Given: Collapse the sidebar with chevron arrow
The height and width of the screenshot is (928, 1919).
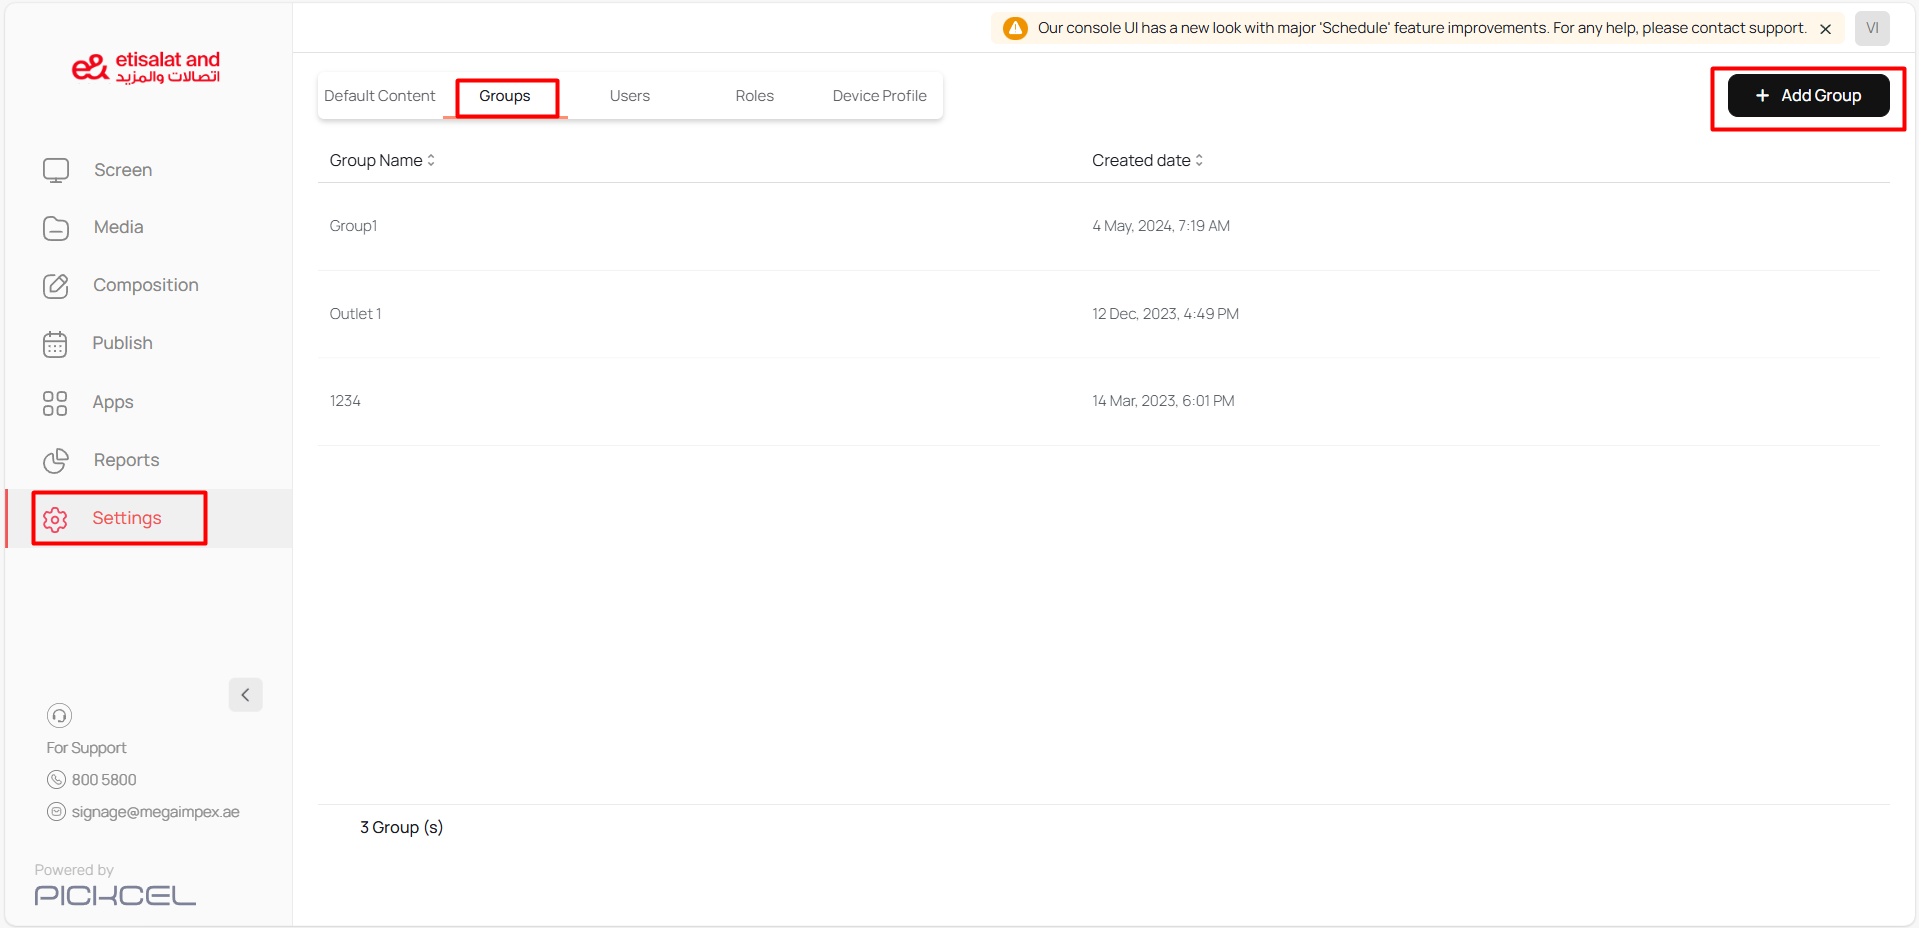Looking at the screenshot, I should point(245,695).
